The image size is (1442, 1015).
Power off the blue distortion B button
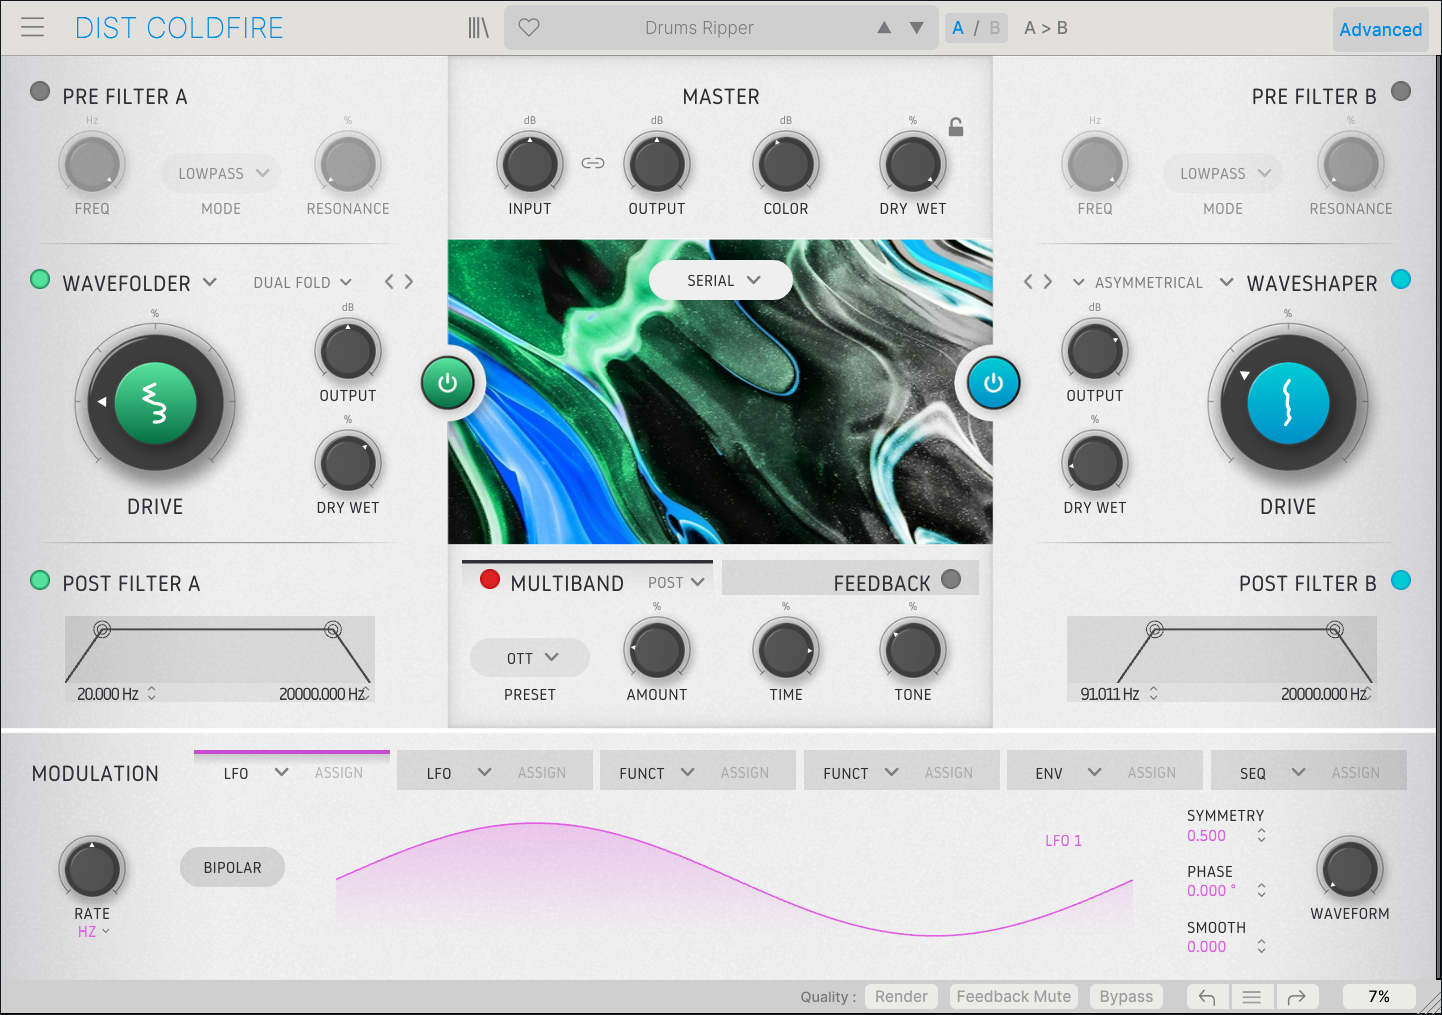(x=993, y=383)
